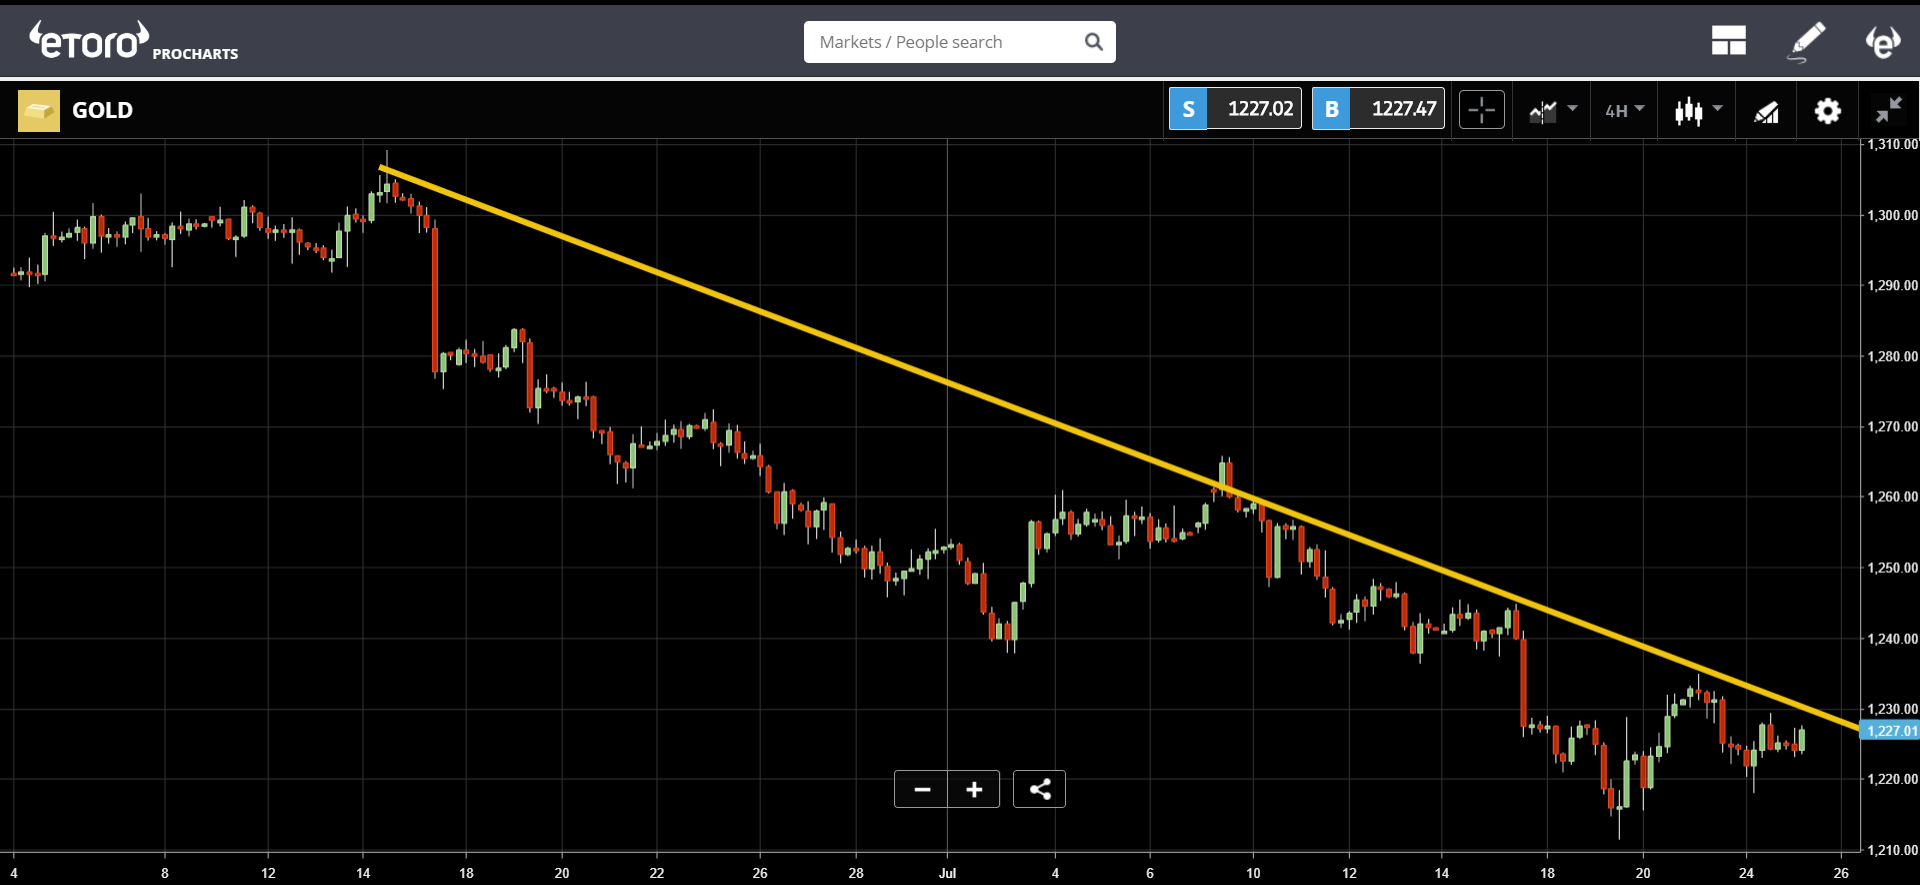1920x885 pixels.
Task: Toggle the crosshair cursor tool
Action: click(x=1482, y=110)
